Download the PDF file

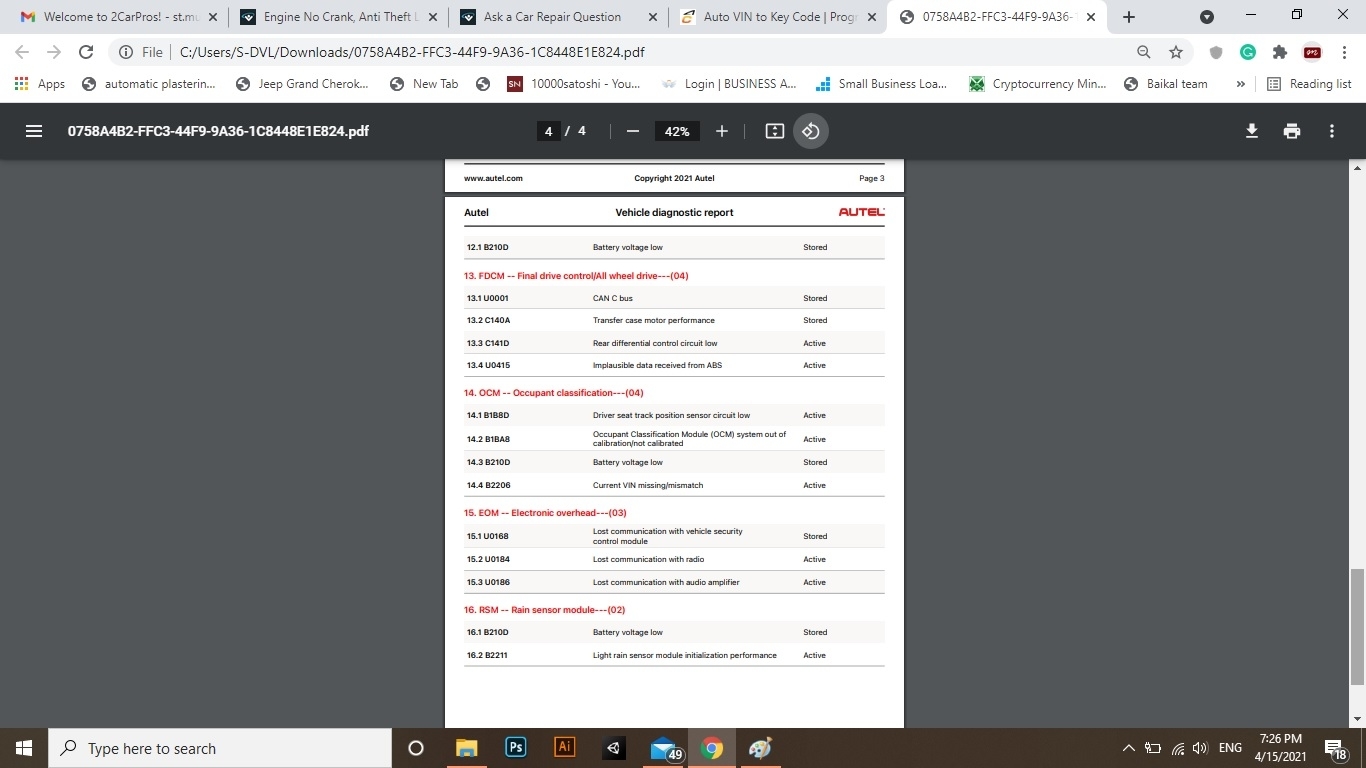pos(1251,131)
